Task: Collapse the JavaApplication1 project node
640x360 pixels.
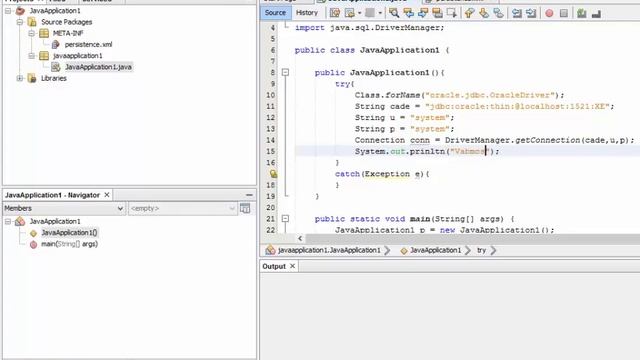Action: tap(8, 11)
